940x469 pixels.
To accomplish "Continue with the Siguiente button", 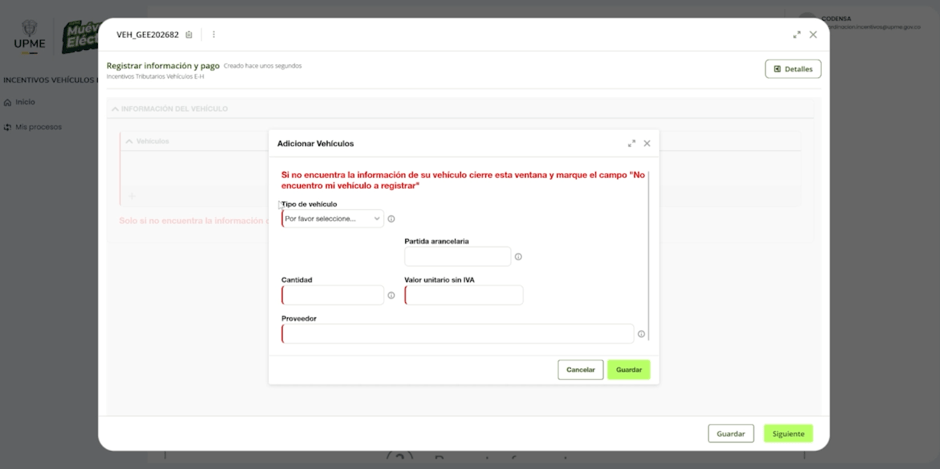I will coord(788,434).
